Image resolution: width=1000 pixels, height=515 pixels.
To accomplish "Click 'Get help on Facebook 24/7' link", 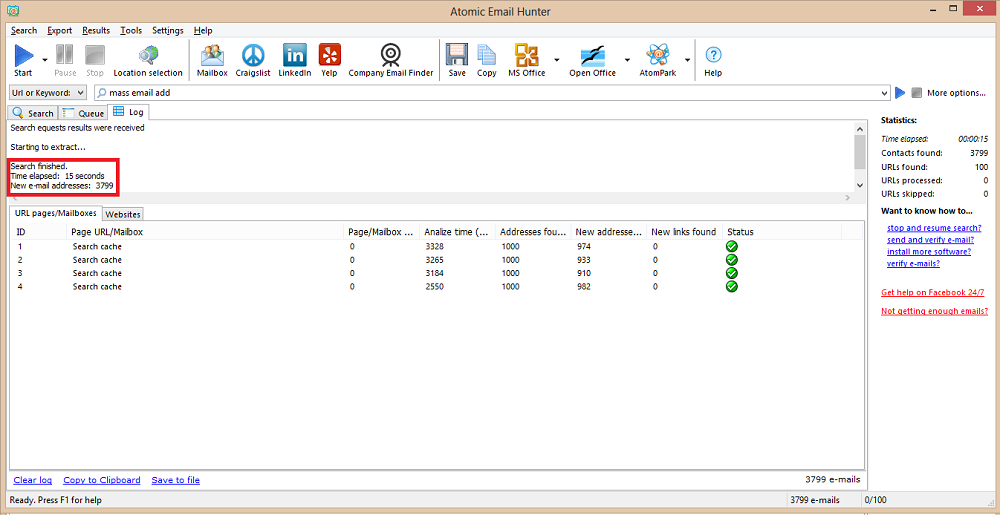I will 932,293.
